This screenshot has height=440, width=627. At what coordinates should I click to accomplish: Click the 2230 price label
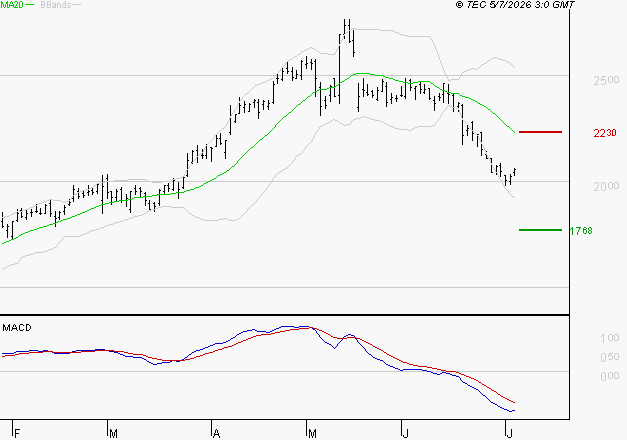605,133
